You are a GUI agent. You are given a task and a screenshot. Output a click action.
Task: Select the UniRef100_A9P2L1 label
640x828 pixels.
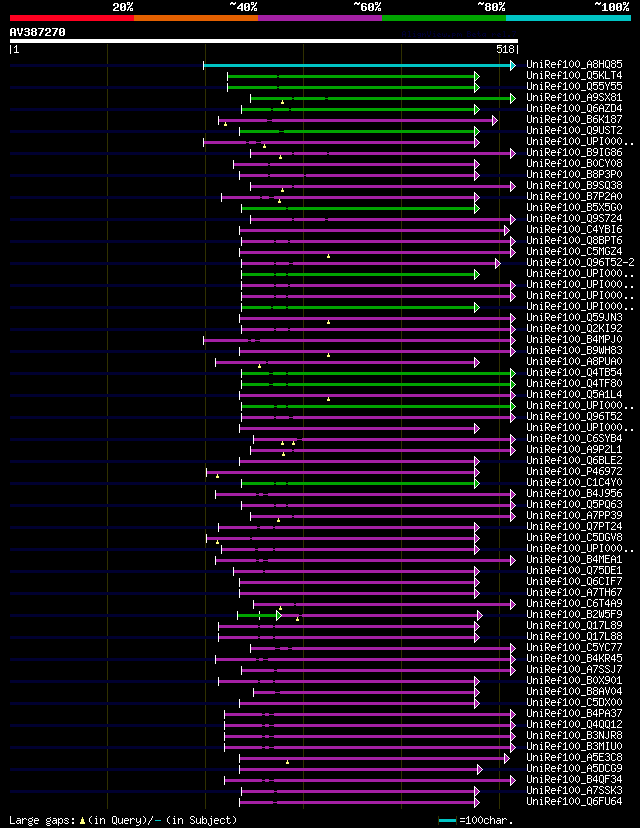click(575, 449)
